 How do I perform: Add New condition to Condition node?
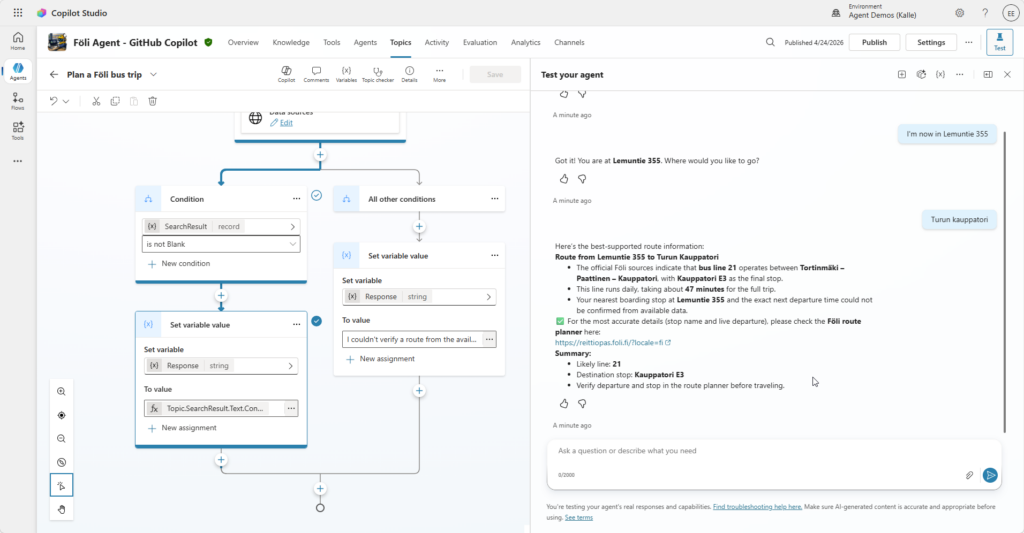point(179,264)
